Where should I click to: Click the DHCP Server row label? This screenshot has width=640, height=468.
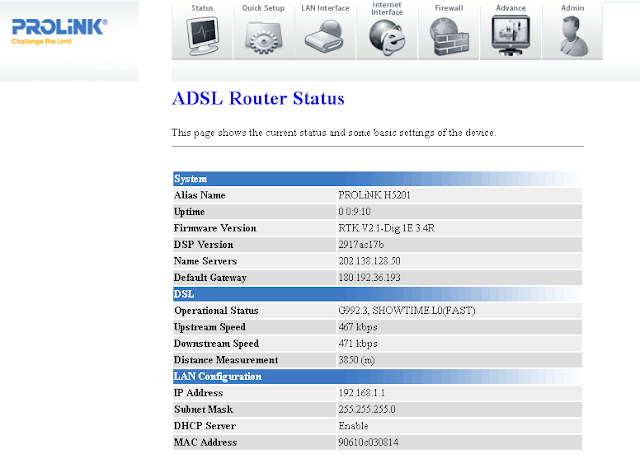[x=205, y=426]
